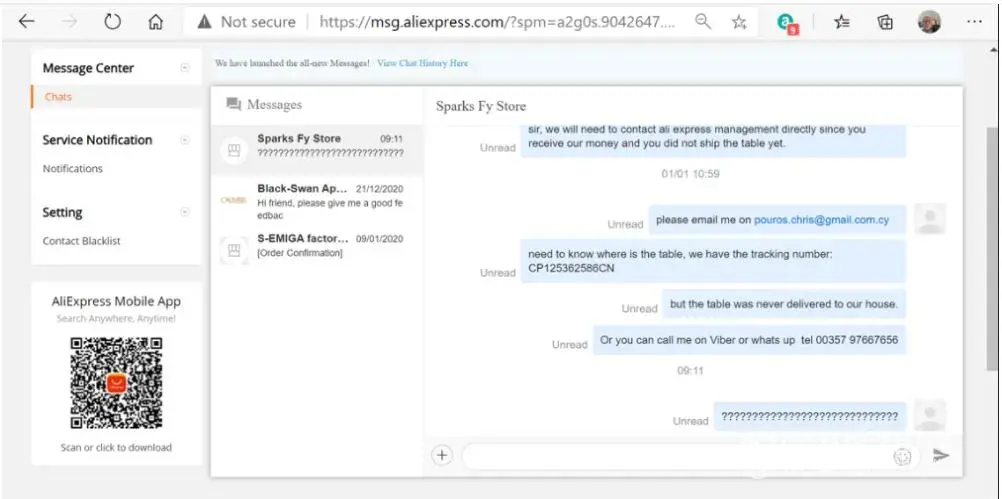Open the zoom magnifier in address bar
This screenshot has width=1002, height=499.
coord(703,22)
